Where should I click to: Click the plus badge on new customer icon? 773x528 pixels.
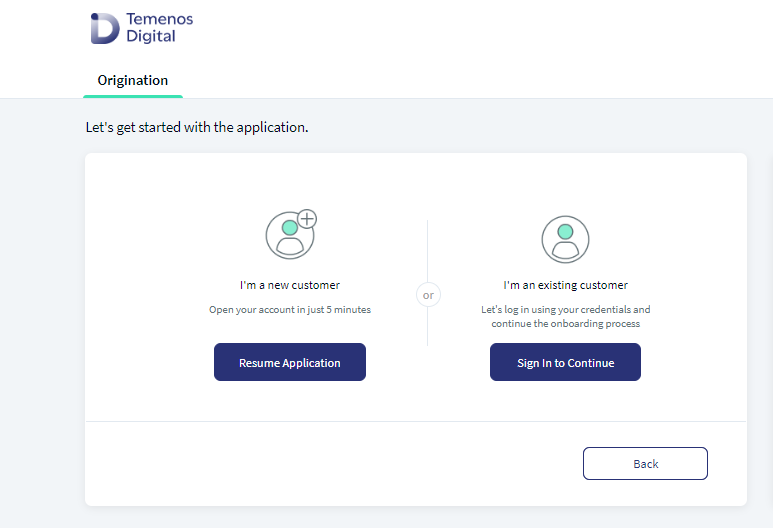tap(307, 219)
